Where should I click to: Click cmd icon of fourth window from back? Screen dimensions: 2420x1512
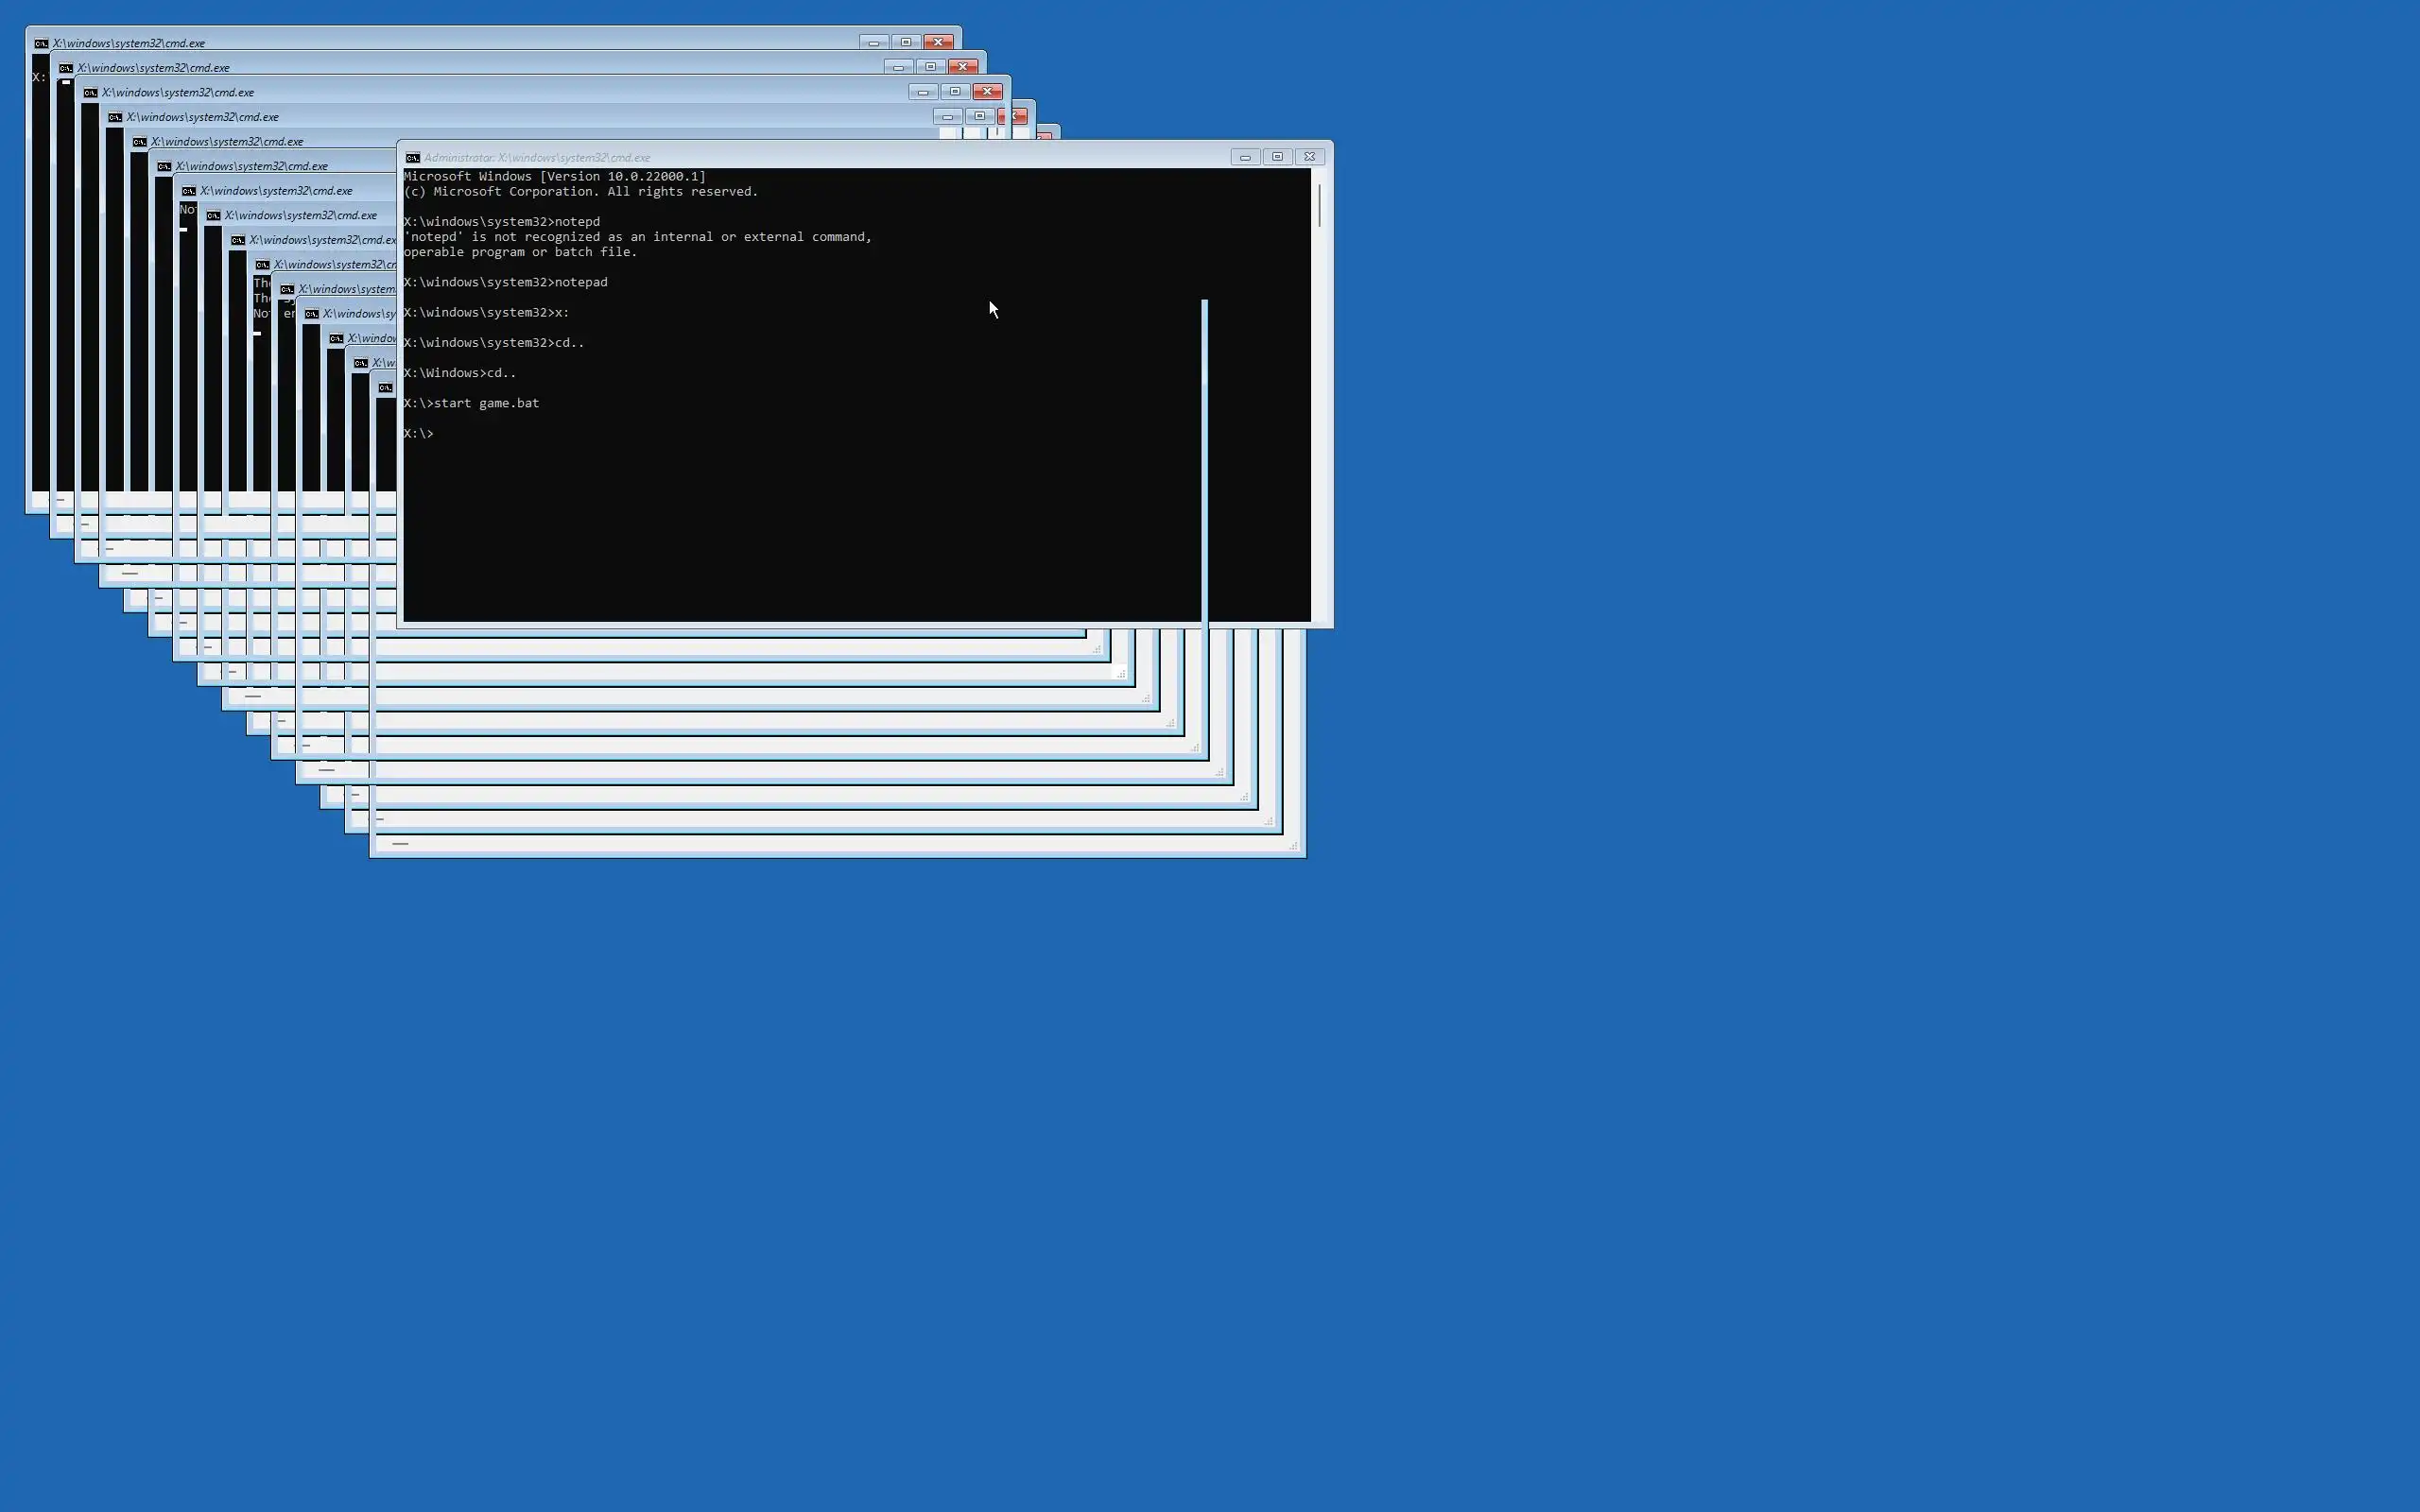(115, 117)
